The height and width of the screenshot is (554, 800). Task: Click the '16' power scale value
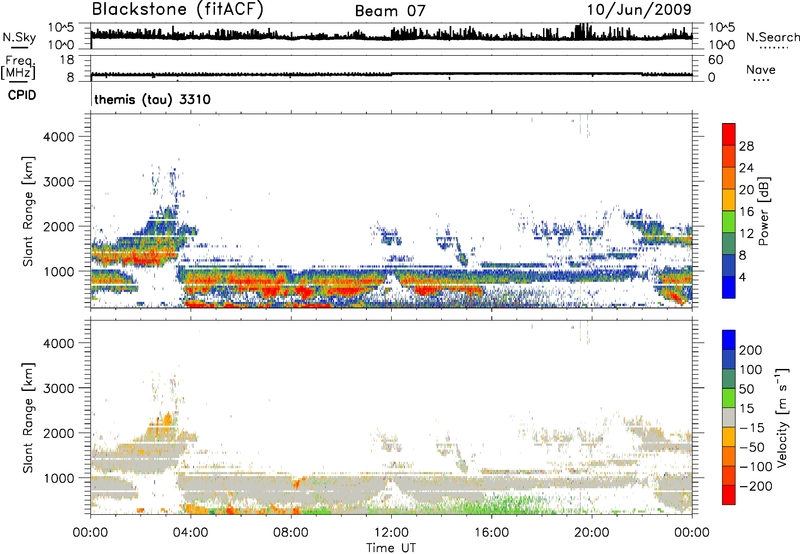[746, 212]
